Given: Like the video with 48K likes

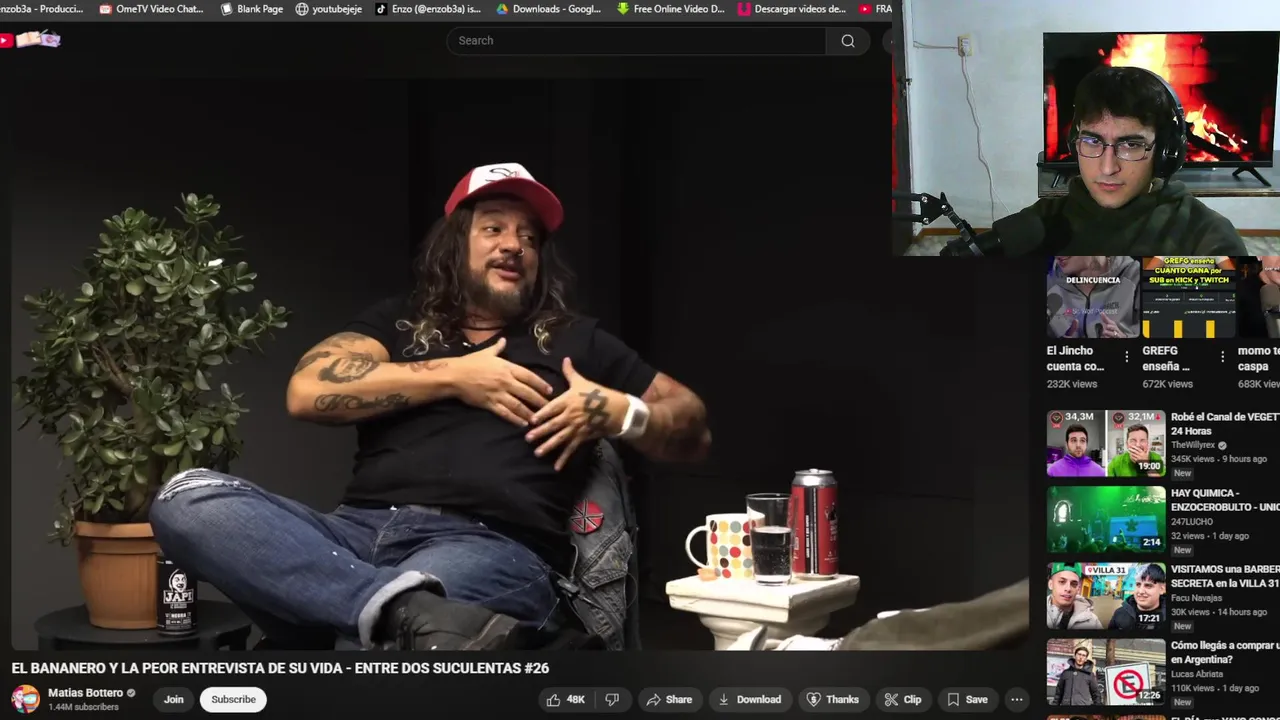Looking at the screenshot, I should pos(565,699).
